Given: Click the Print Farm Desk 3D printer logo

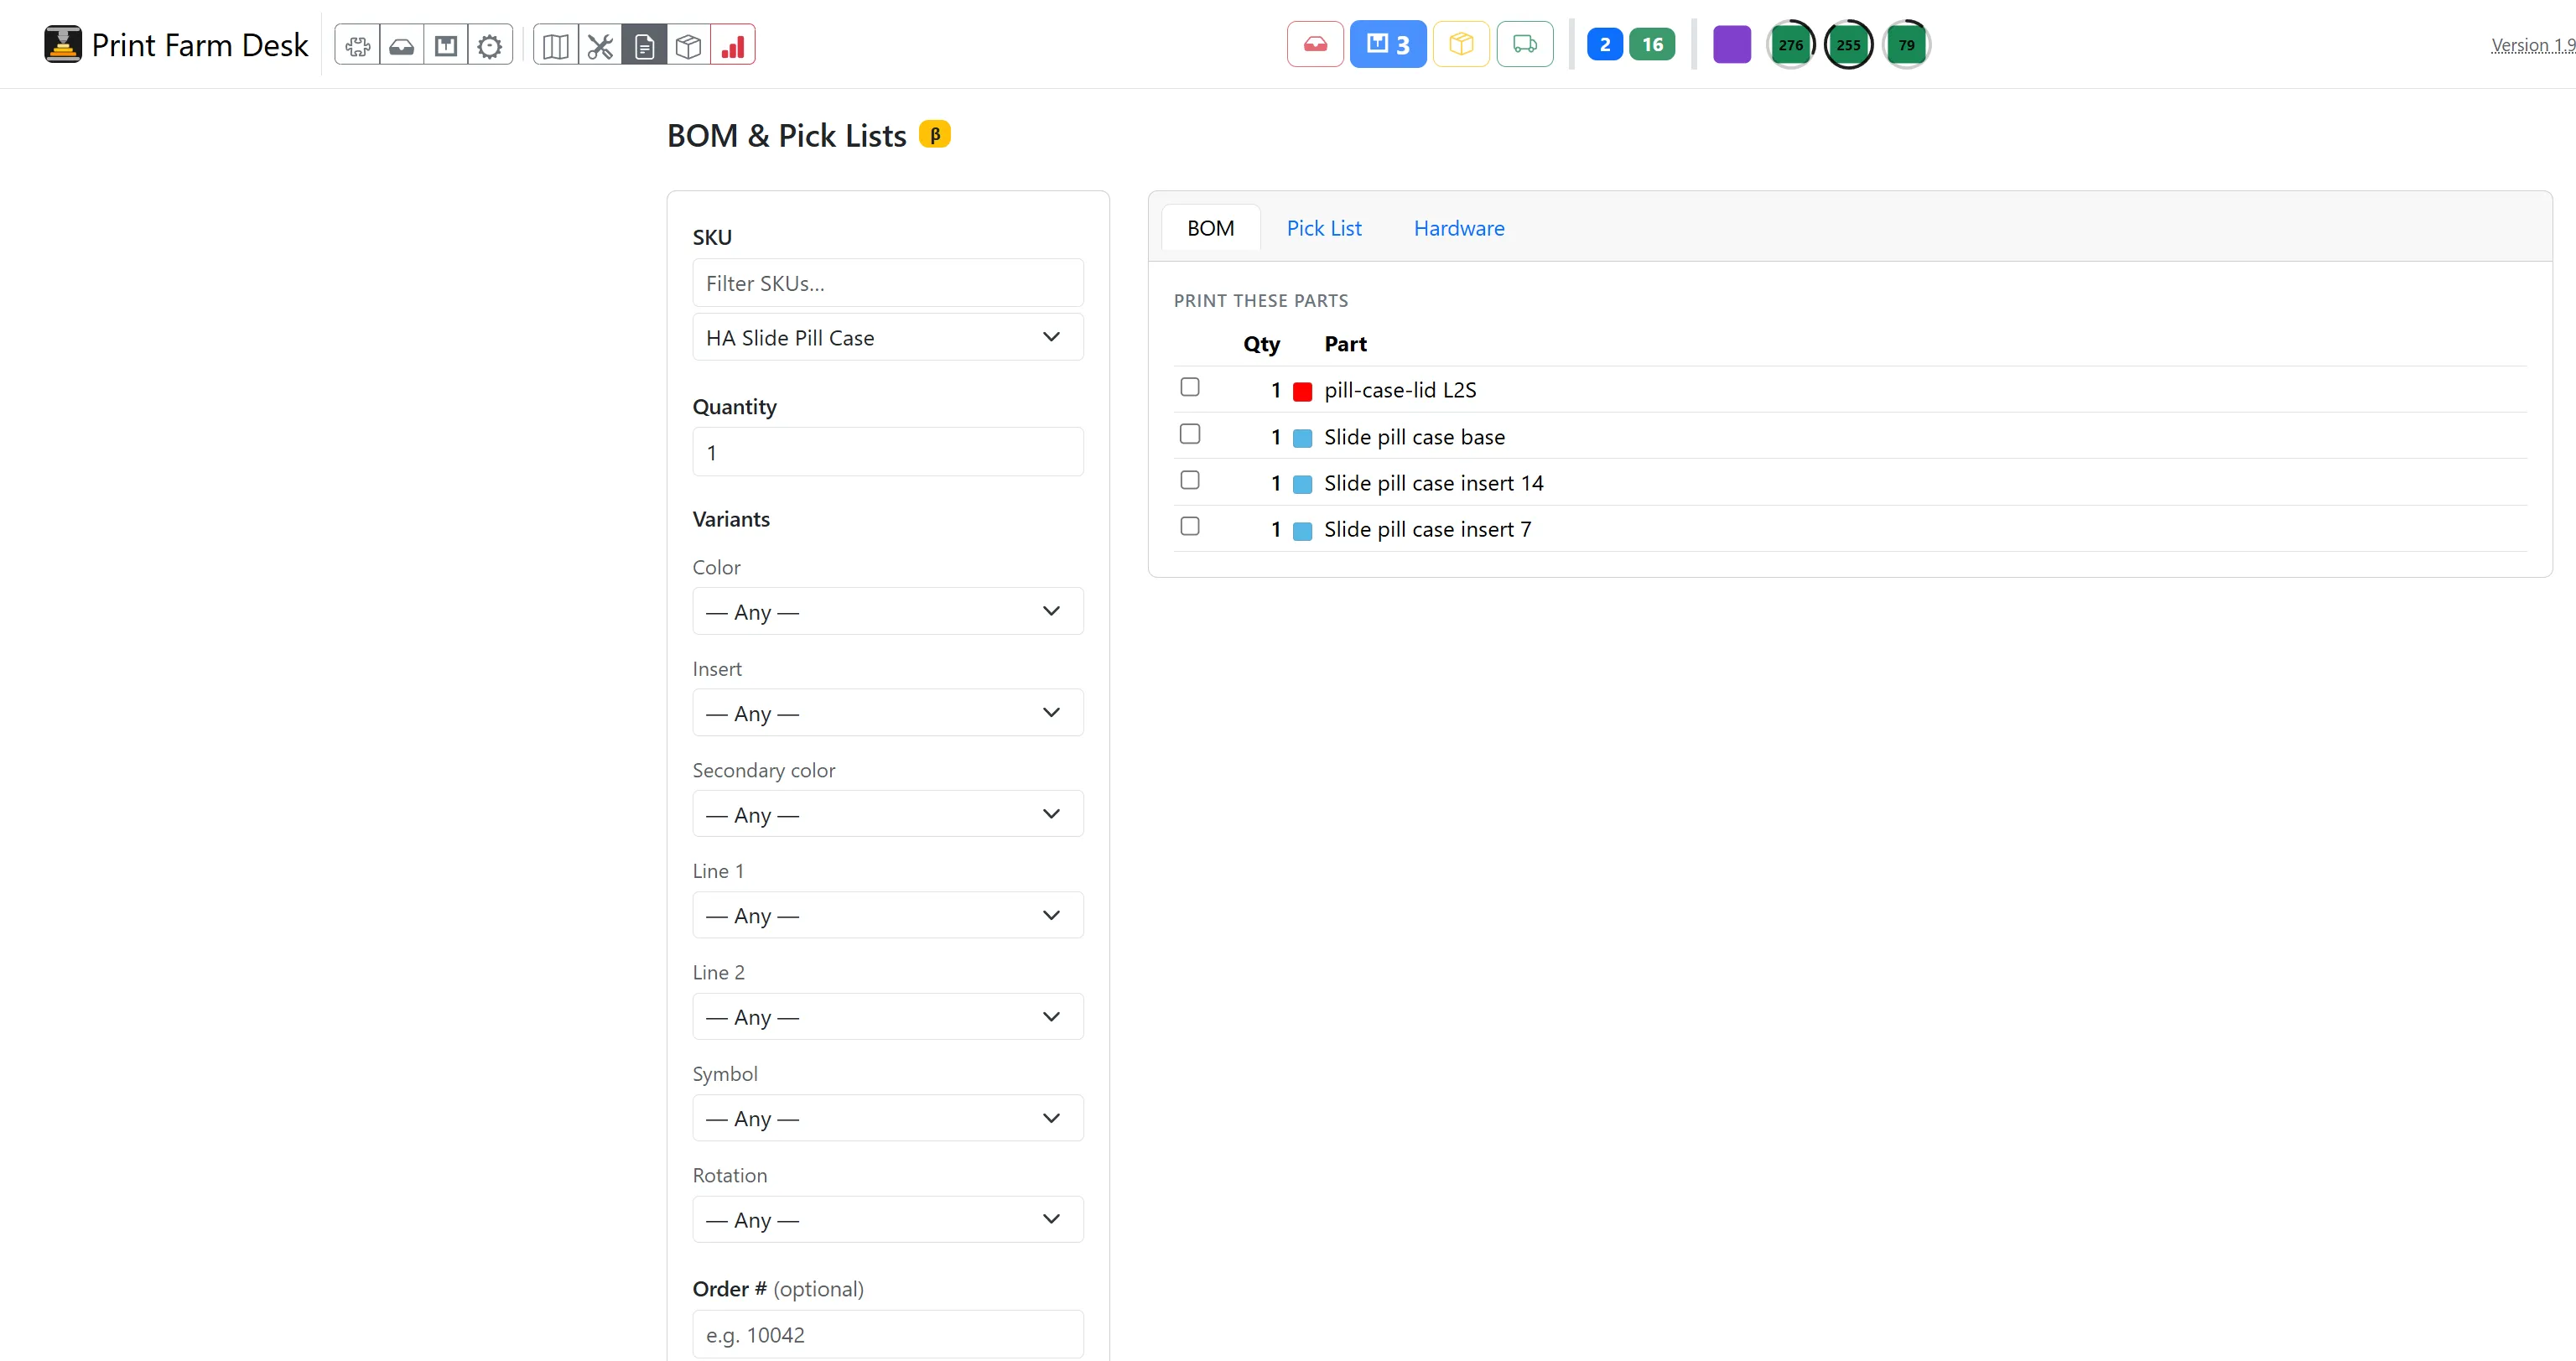Looking at the screenshot, I should (62, 44).
